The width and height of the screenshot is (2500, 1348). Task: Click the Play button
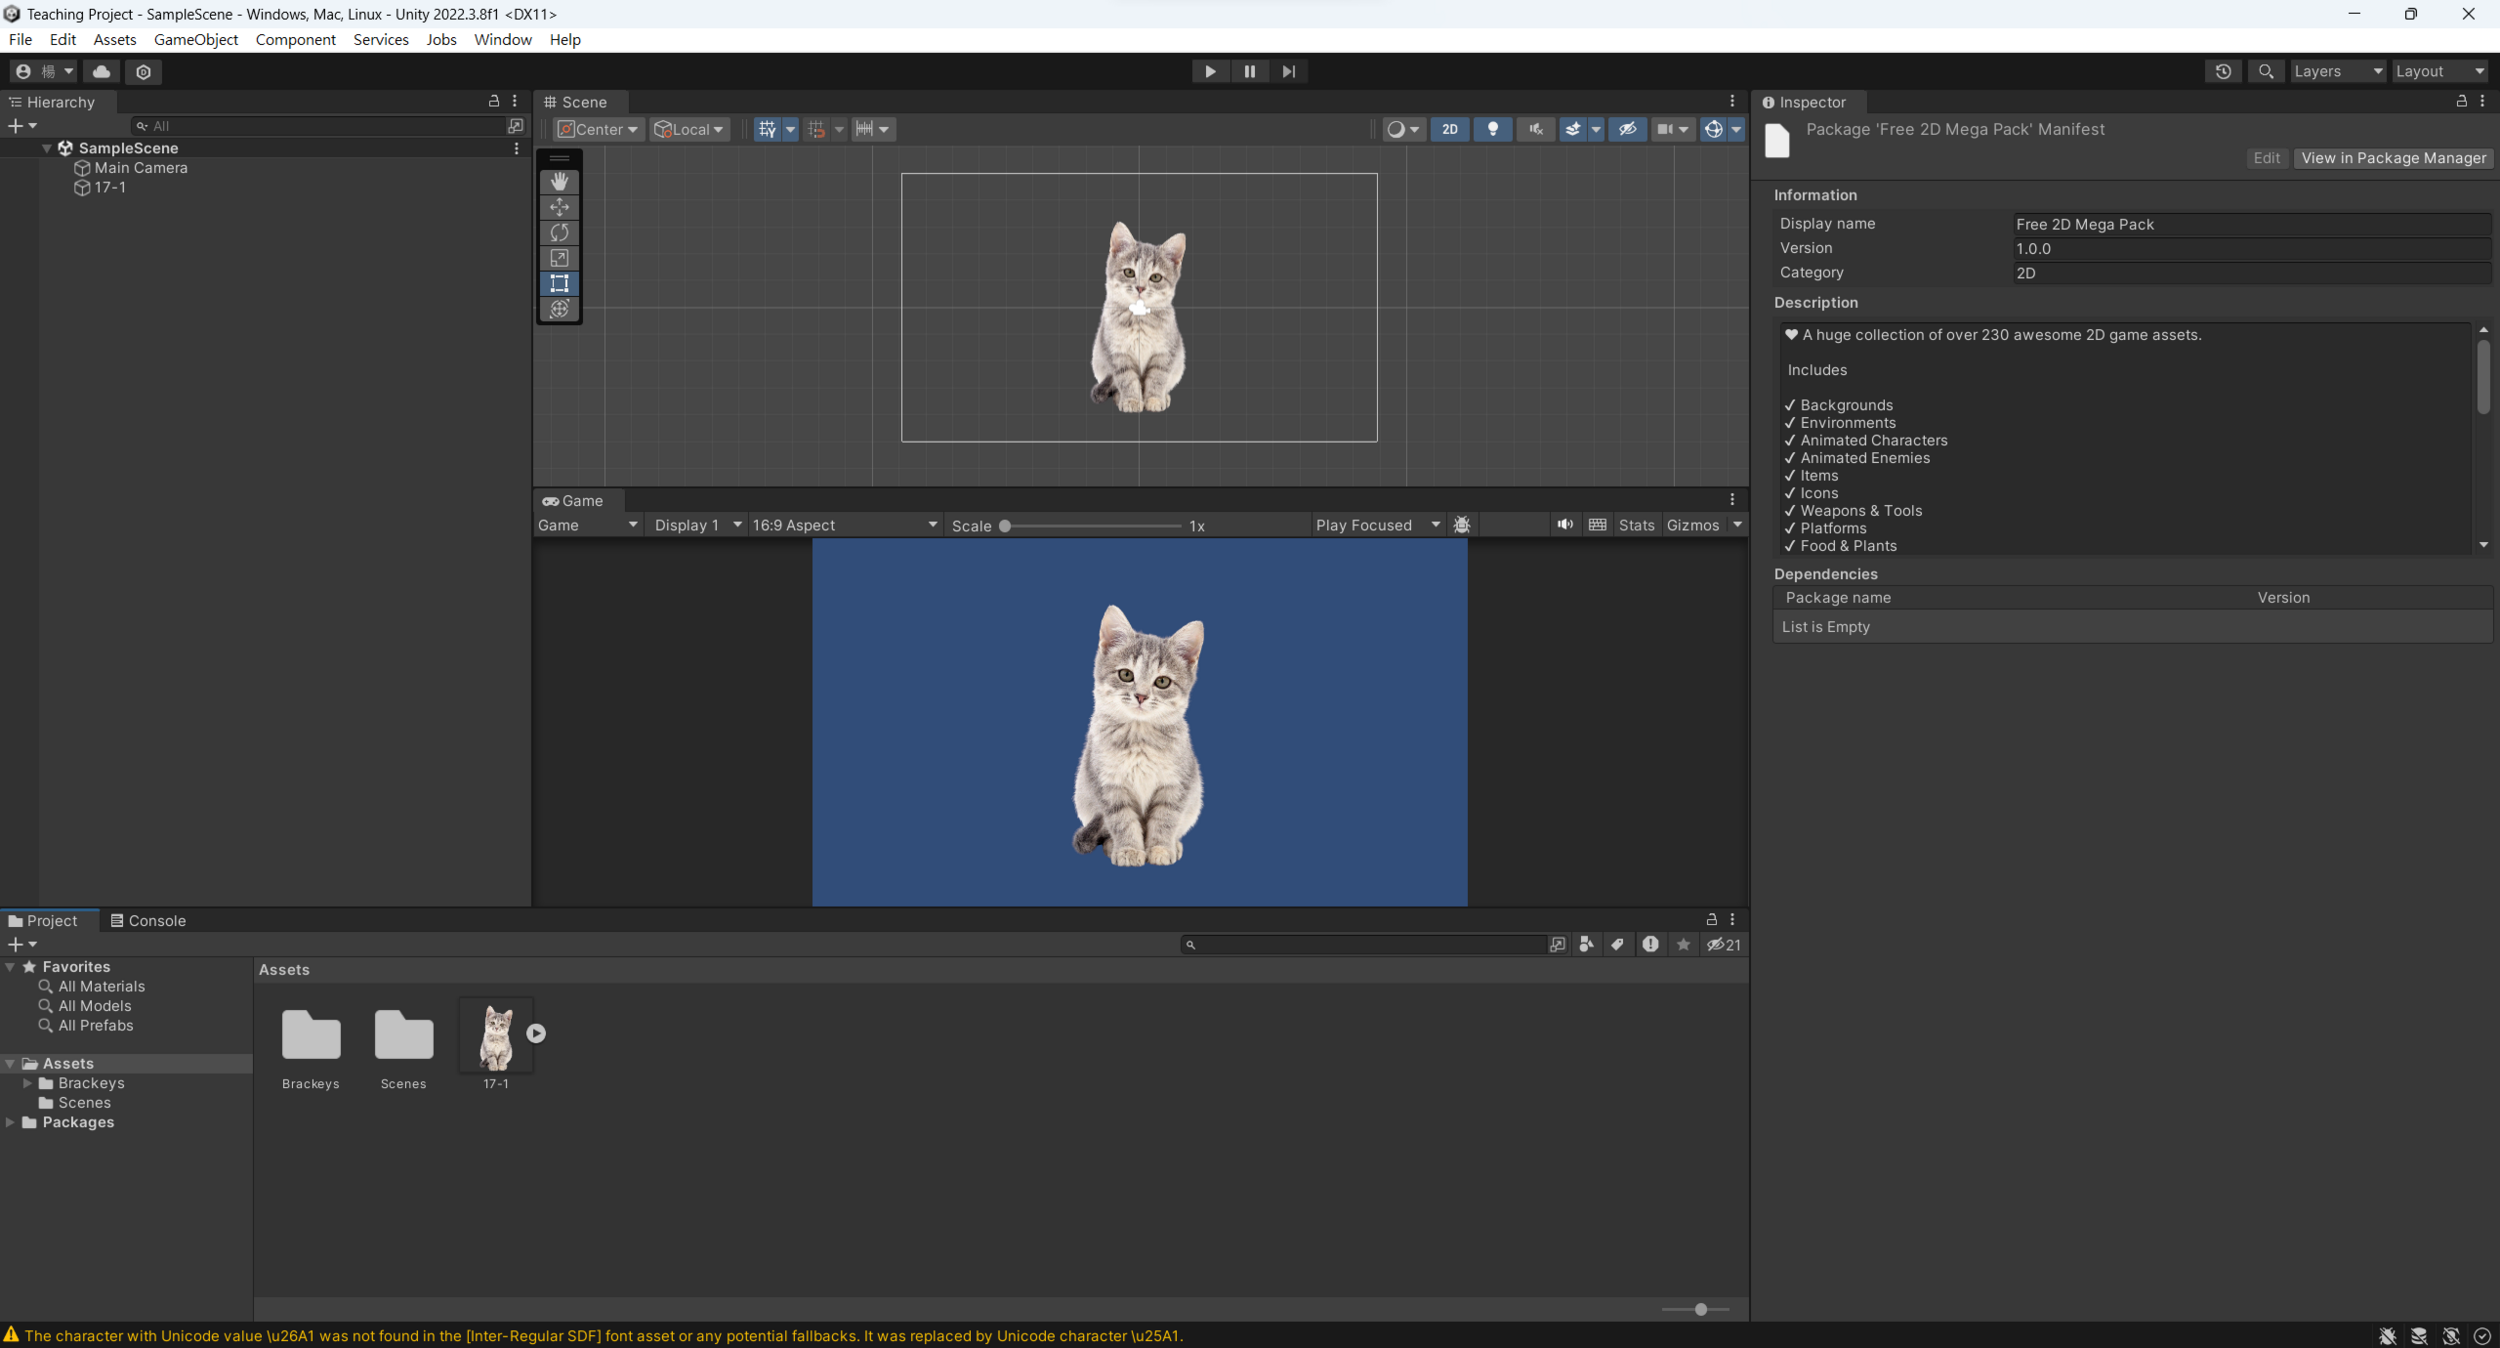[x=1210, y=71]
